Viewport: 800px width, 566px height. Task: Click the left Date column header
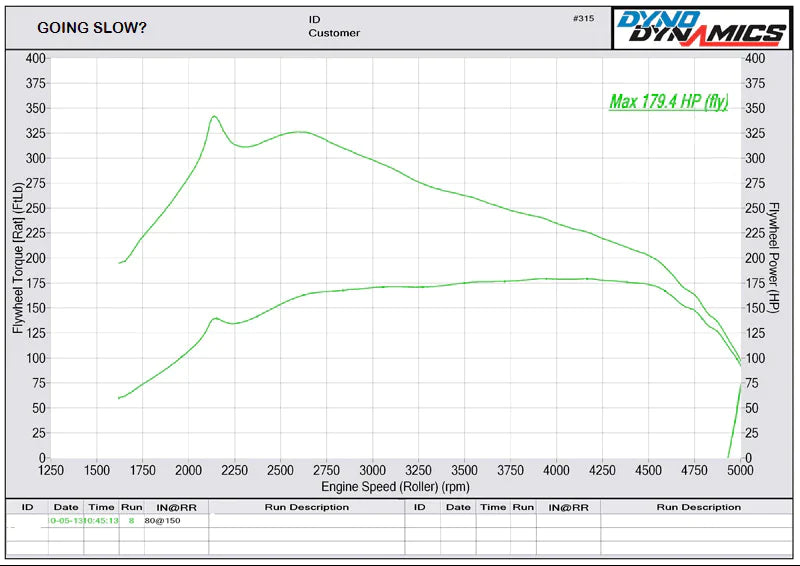click(x=65, y=507)
